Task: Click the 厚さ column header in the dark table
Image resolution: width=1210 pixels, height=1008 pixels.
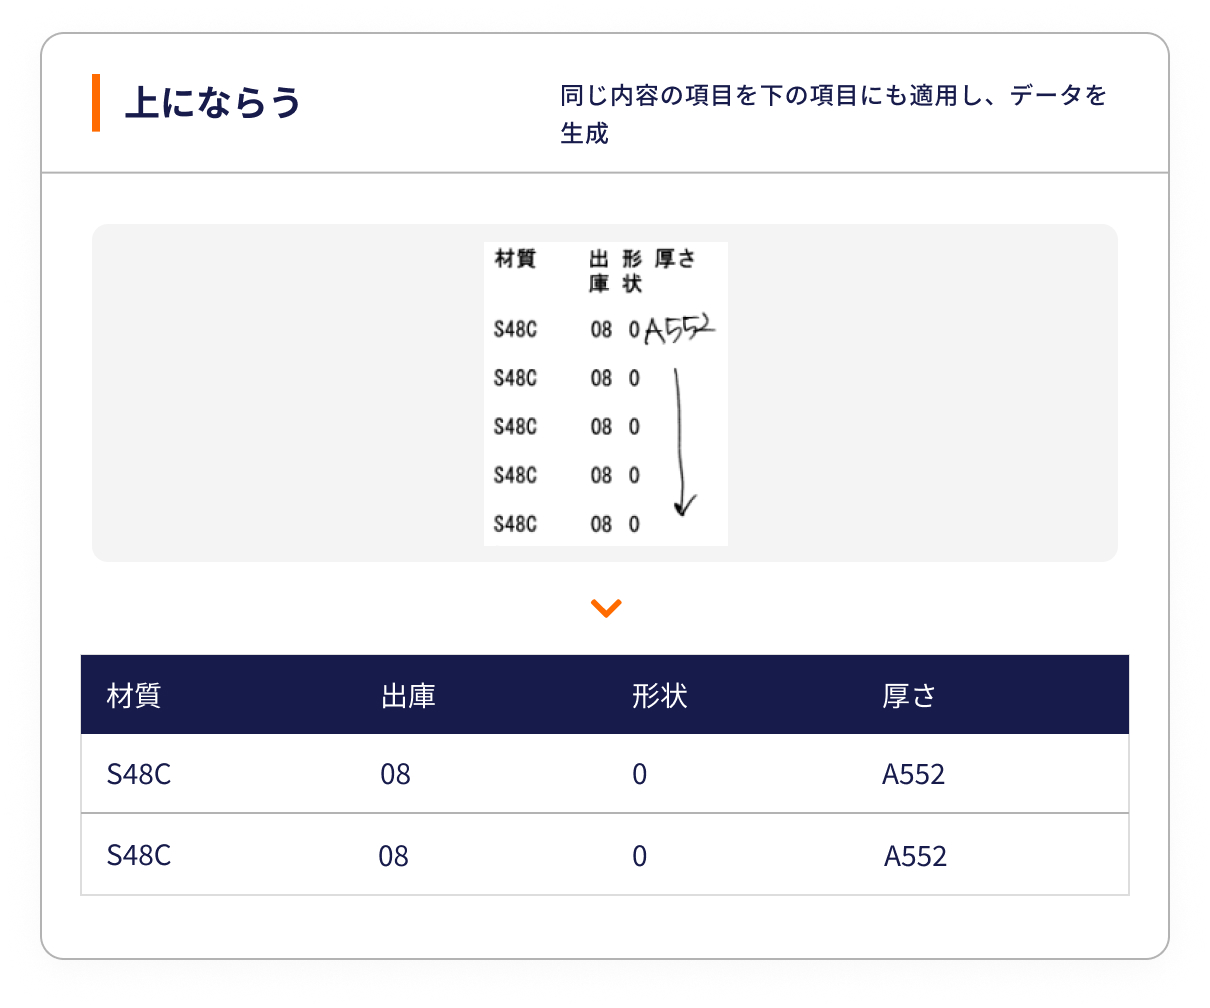Action: pyautogui.click(x=908, y=695)
